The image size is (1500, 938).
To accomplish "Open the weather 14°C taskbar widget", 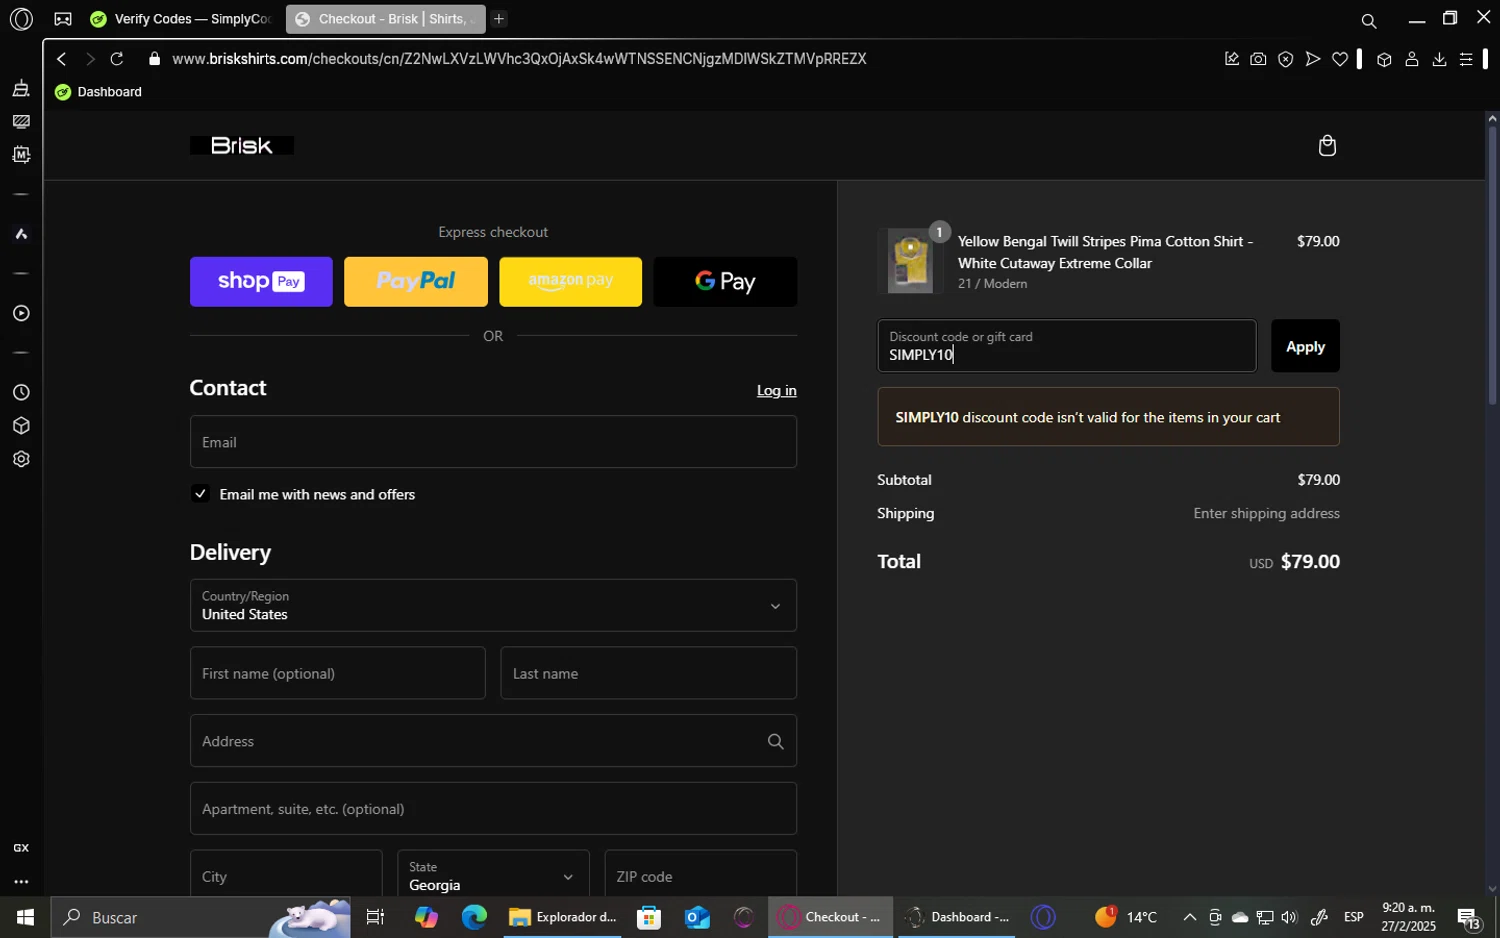I will [1126, 917].
